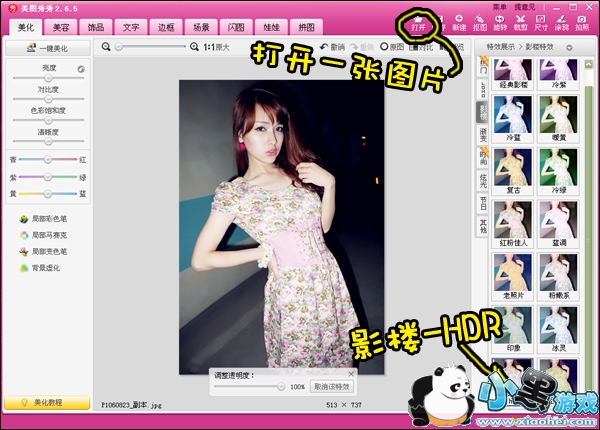Click the 调整透明度 opacity slider handle

[281, 386]
